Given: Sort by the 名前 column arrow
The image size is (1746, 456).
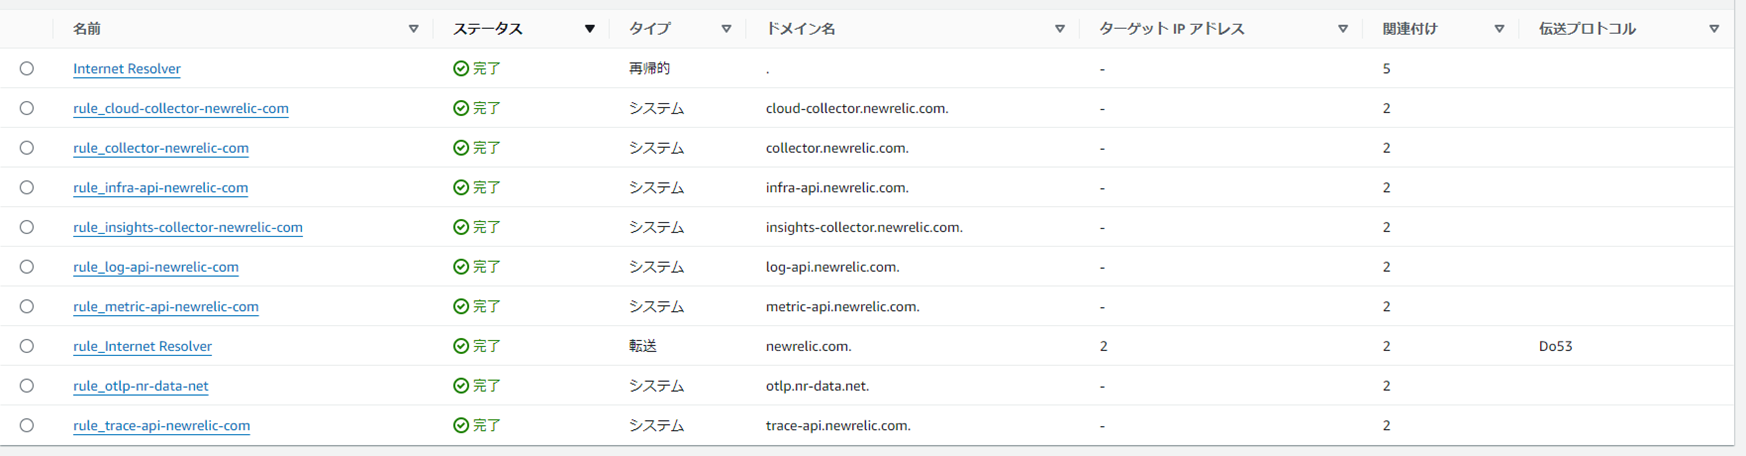Looking at the screenshot, I should point(413,29).
